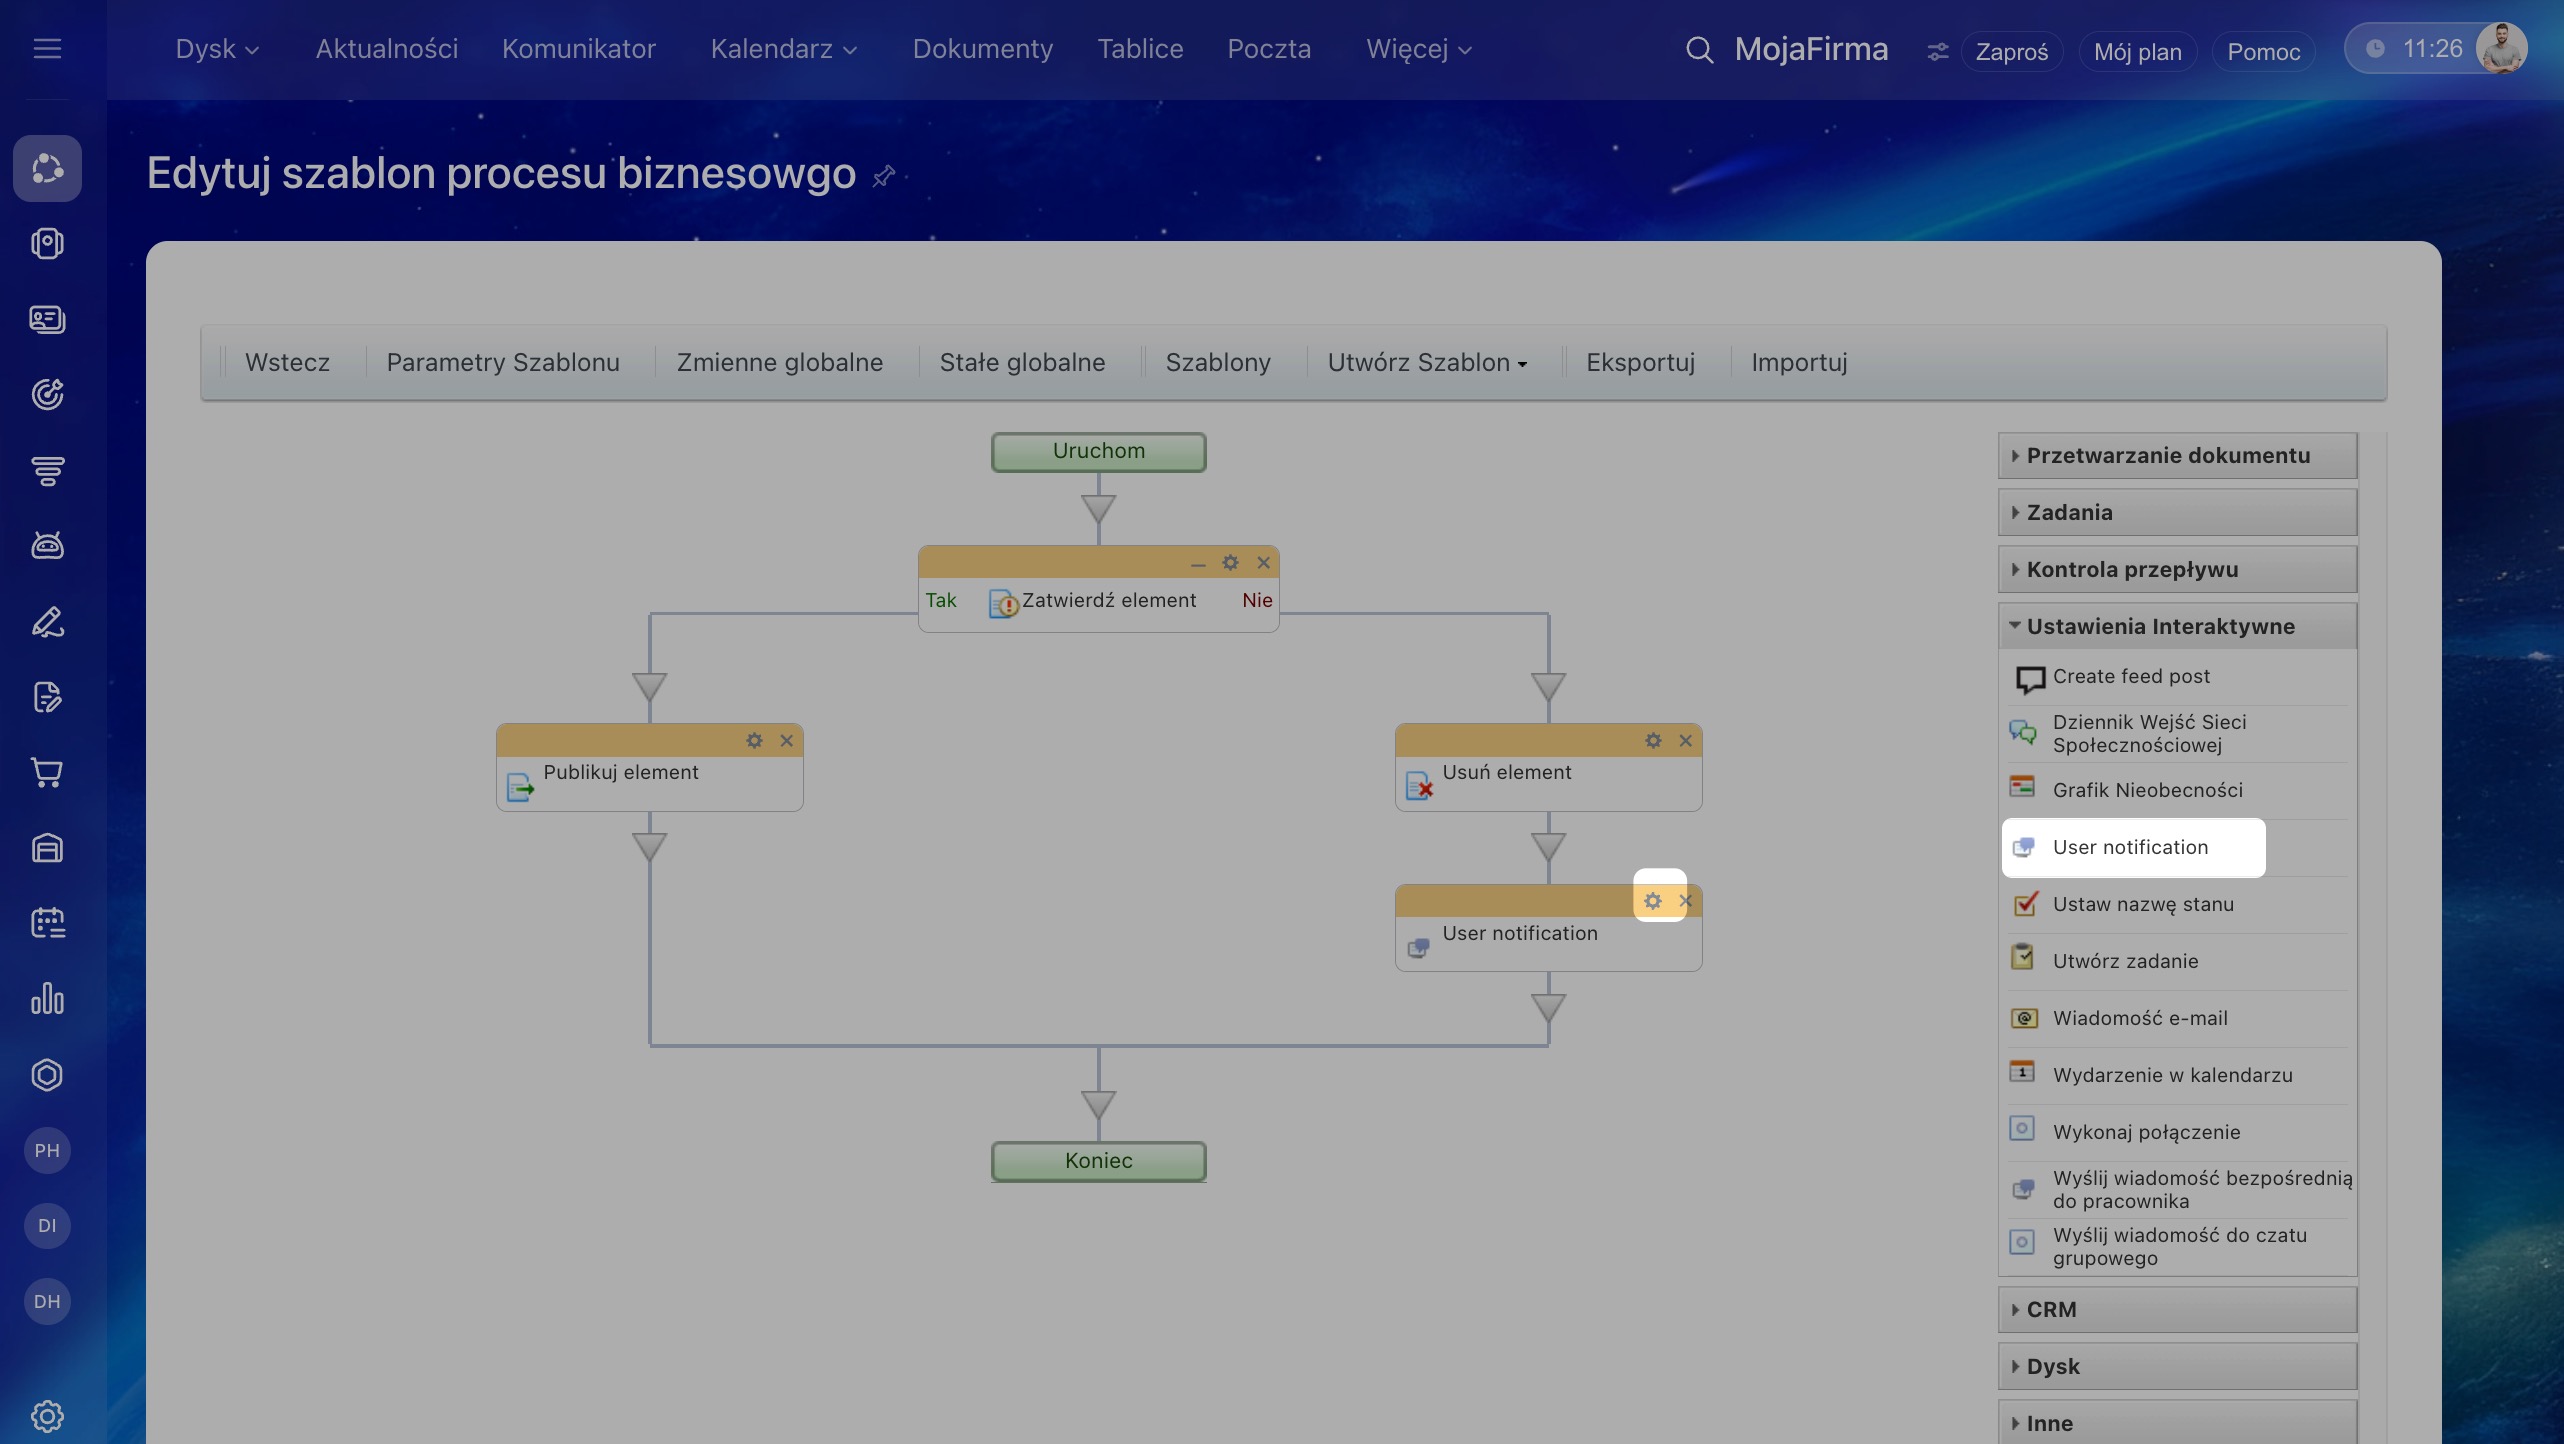Click the pin icon beside page title
This screenshot has height=1444, width=2564.
(x=883, y=177)
